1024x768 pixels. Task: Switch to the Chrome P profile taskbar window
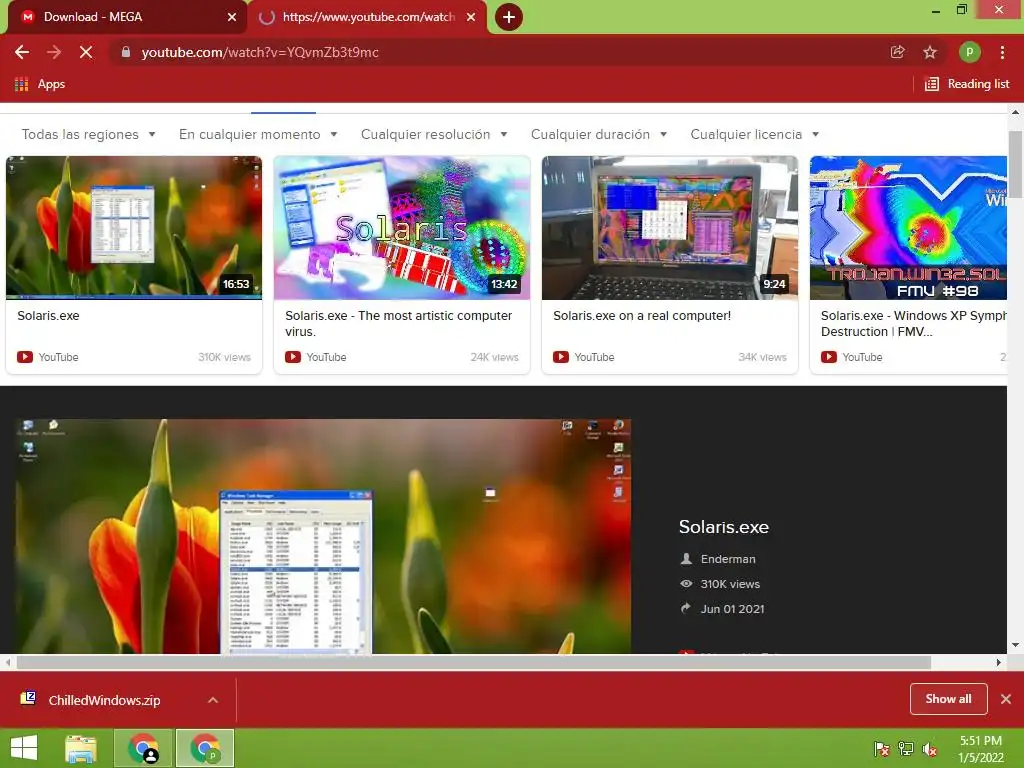205,748
